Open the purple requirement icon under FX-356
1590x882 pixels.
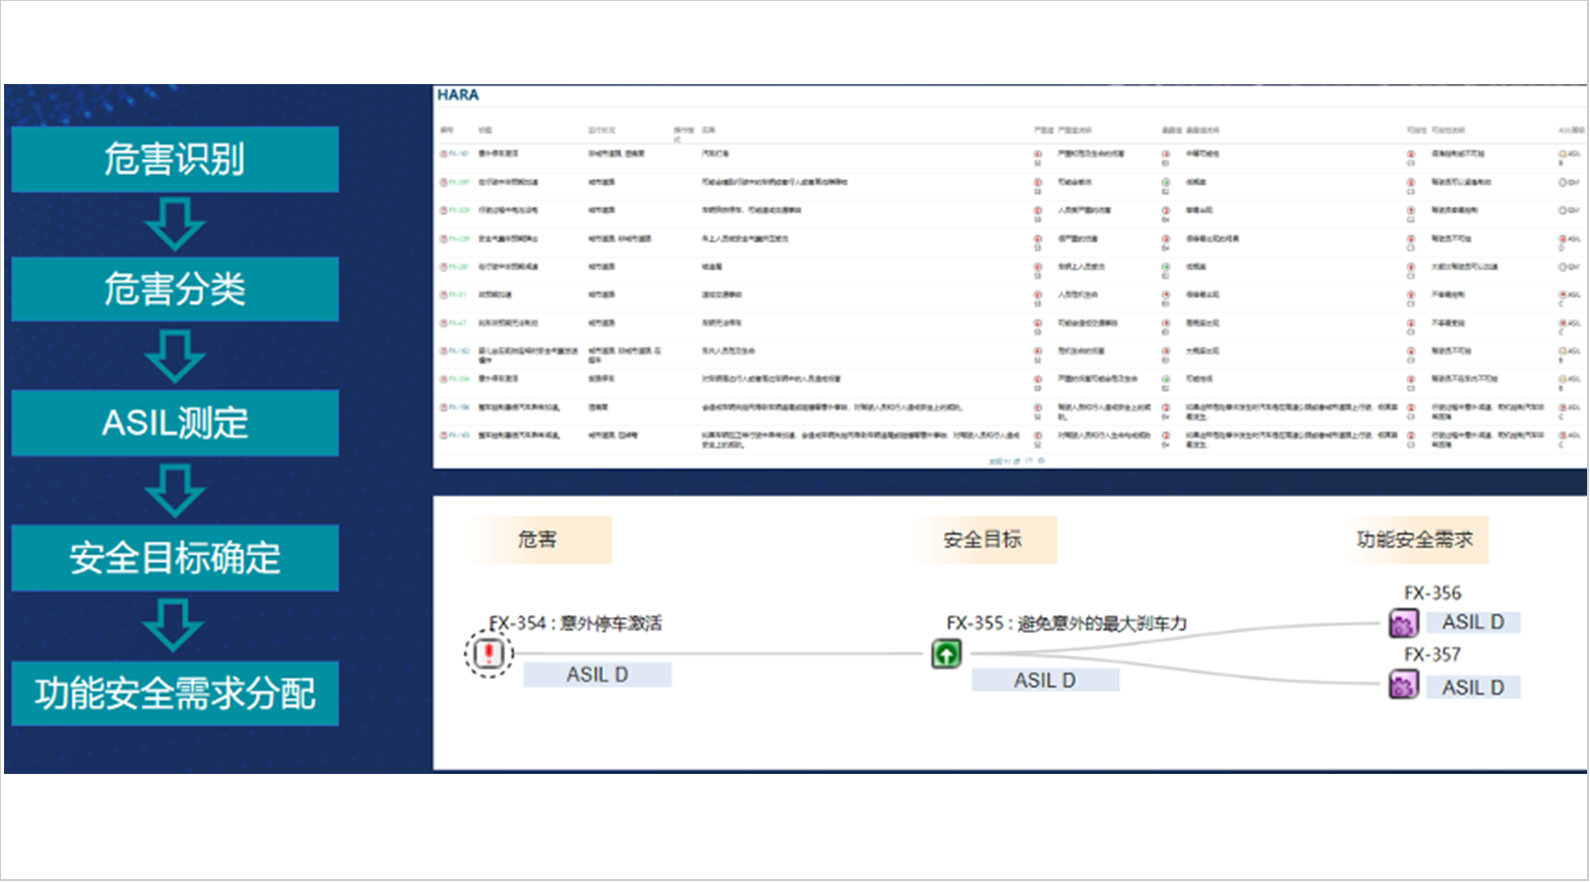click(1403, 624)
